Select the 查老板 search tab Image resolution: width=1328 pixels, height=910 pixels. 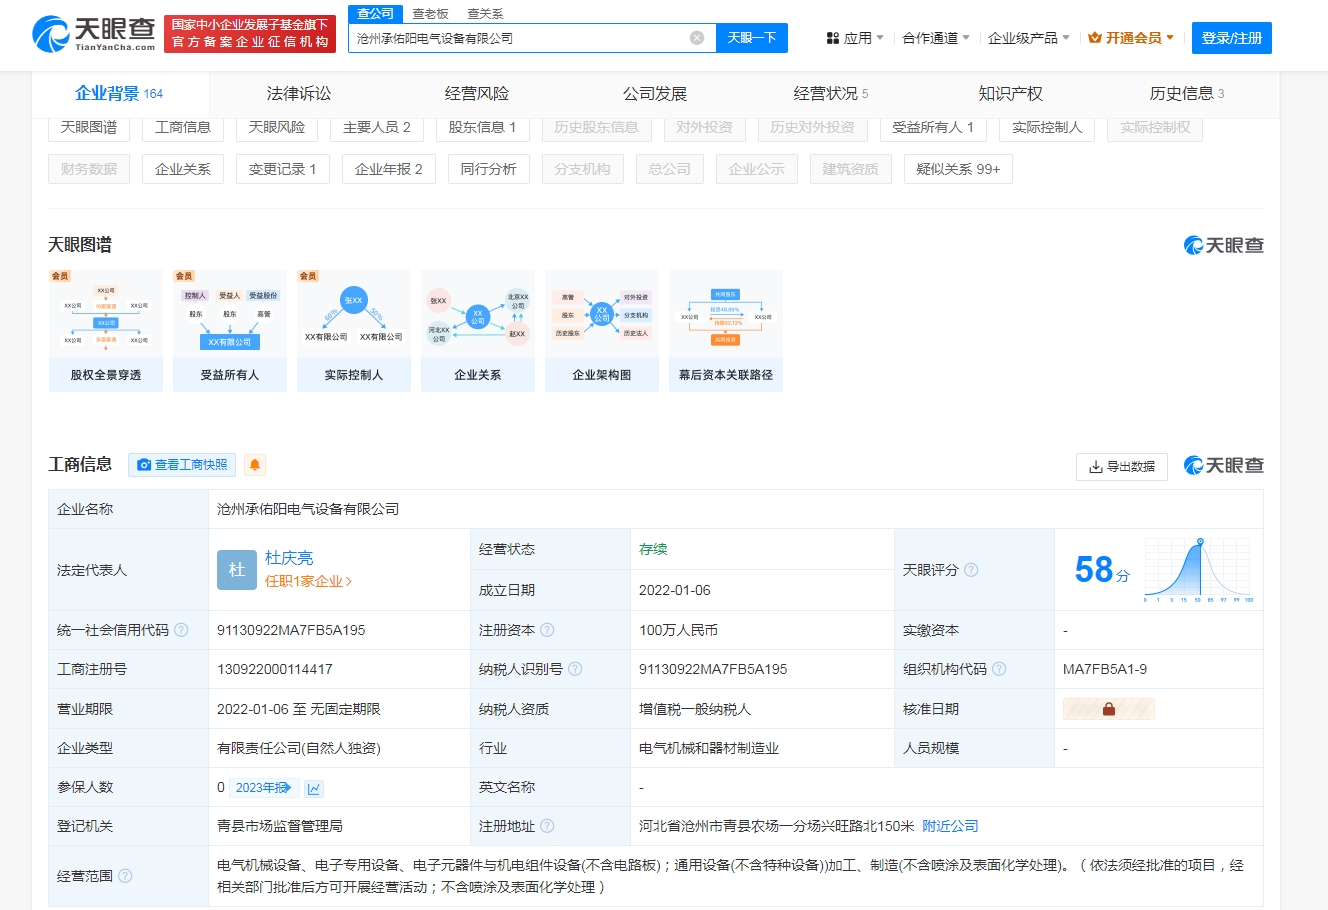431,14
